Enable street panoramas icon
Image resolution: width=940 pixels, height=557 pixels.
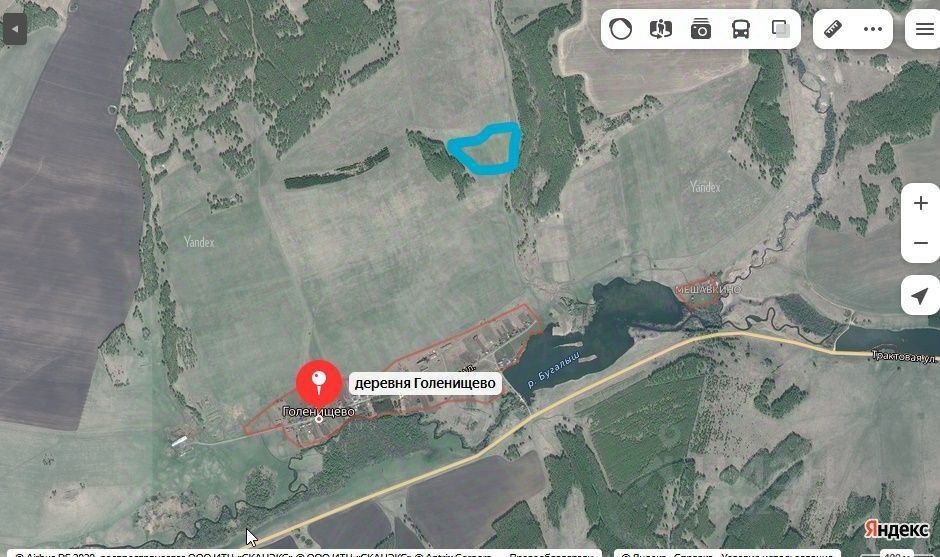pos(661,28)
